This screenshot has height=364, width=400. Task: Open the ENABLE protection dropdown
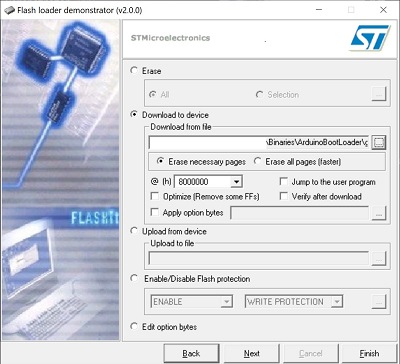coord(226,302)
